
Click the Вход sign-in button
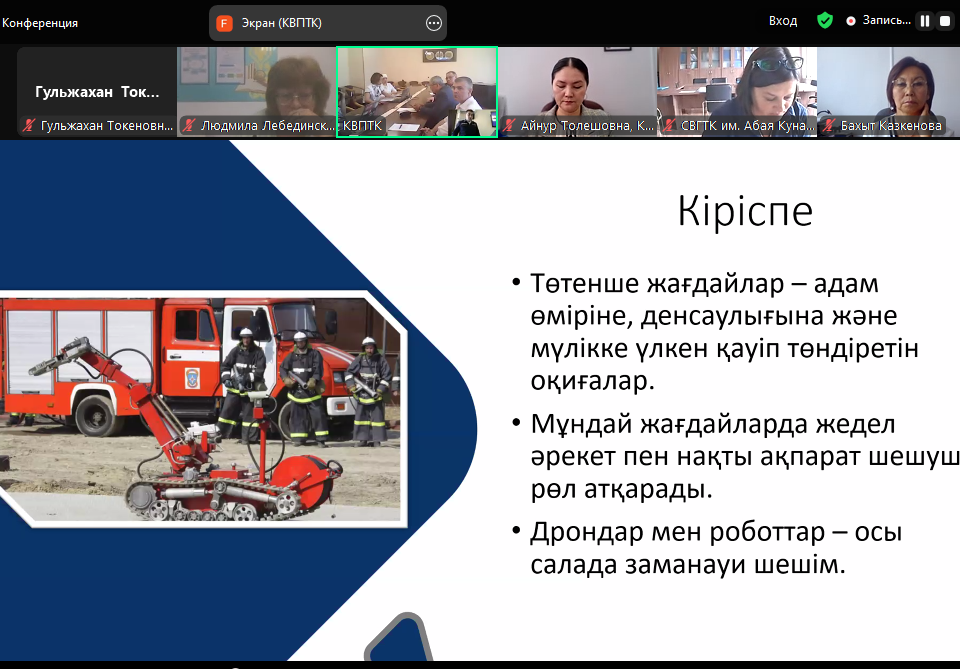[783, 21]
